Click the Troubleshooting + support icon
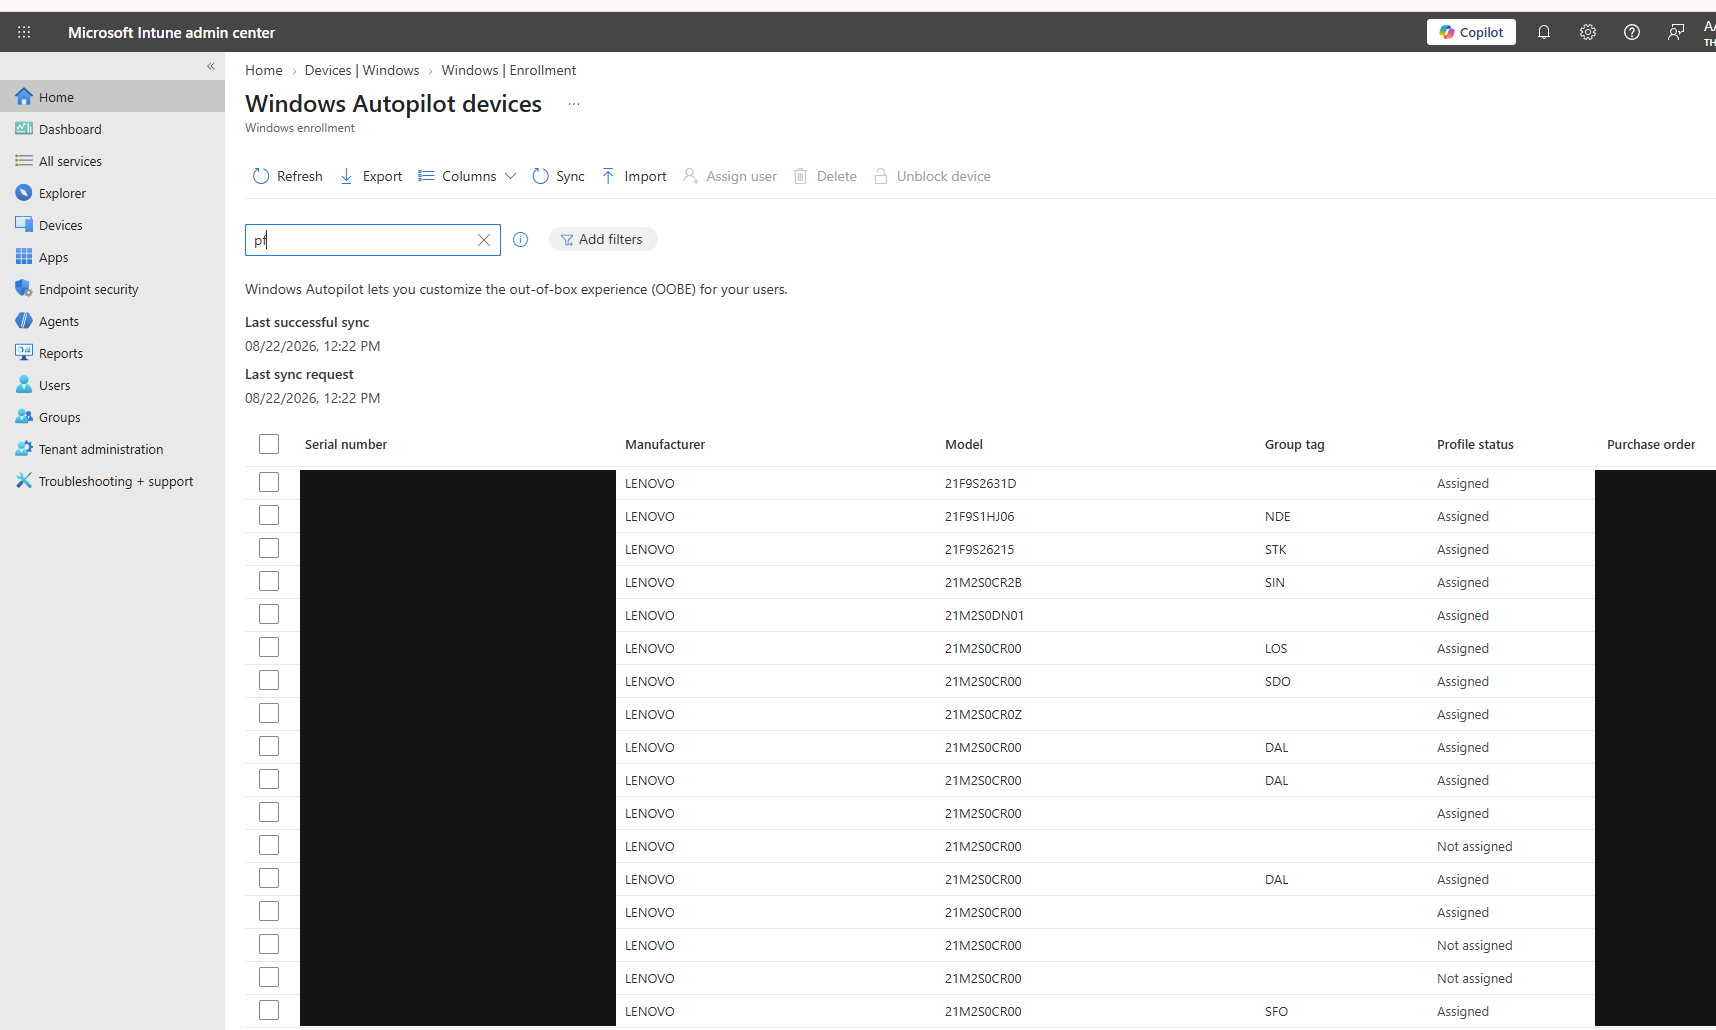The image size is (1716, 1030). point(24,481)
